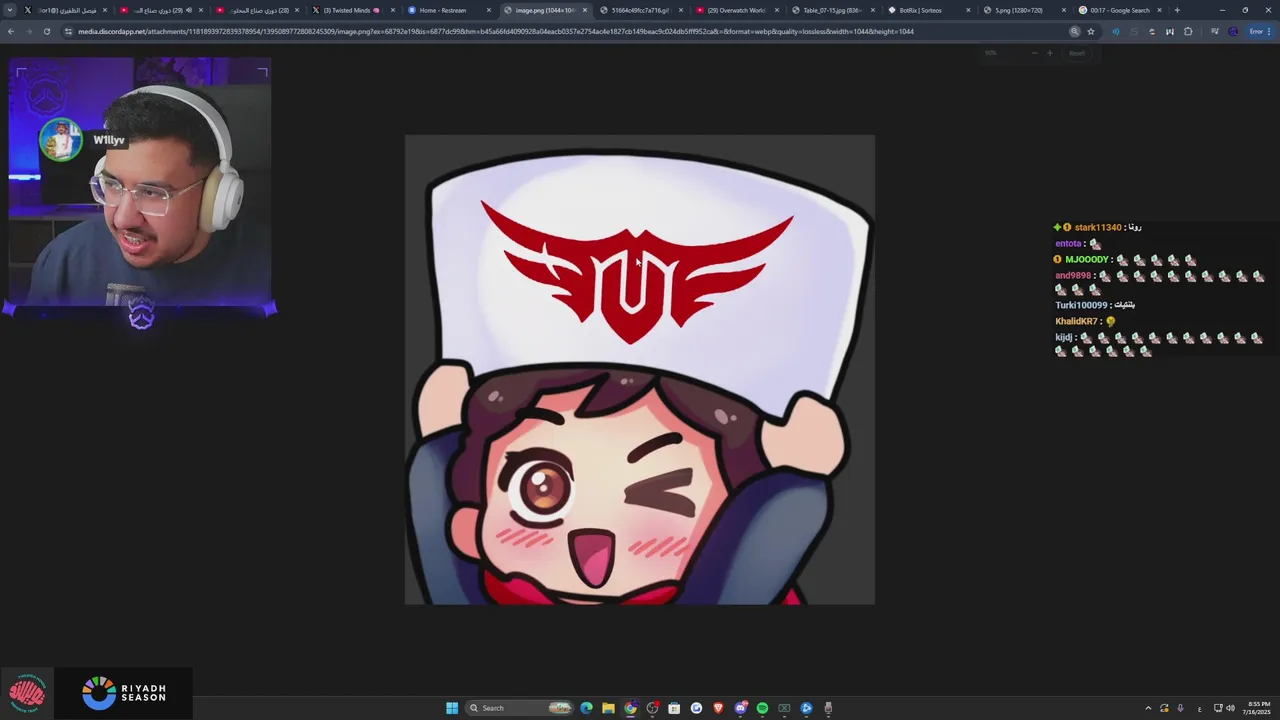This screenshot has width=1280, height=720.
Task: Open Discord from the taskbar
Action: click(740, 708)
